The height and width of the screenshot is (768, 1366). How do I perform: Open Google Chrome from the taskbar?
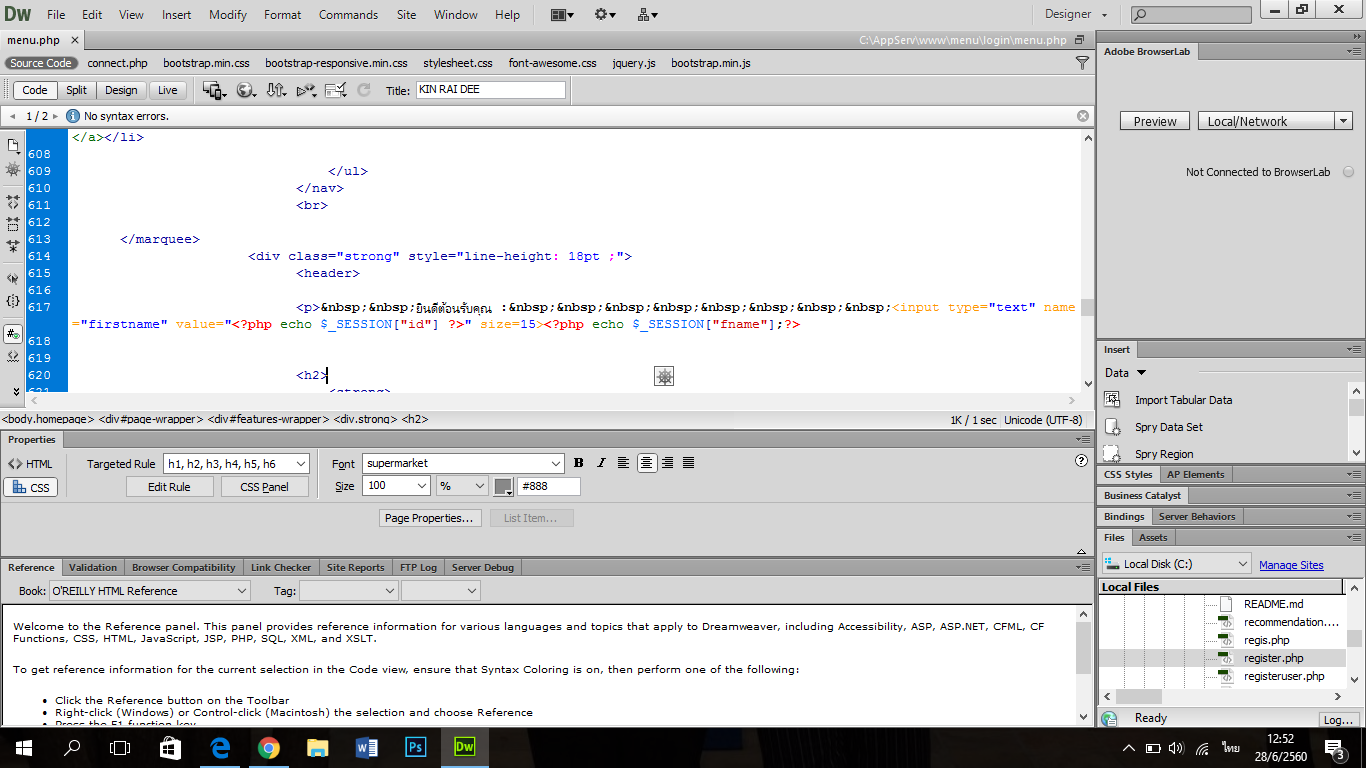(268, 747)
